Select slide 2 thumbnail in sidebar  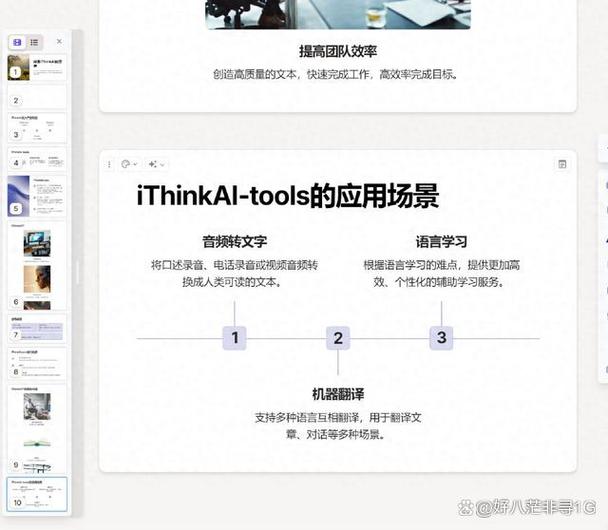(37, 97)
